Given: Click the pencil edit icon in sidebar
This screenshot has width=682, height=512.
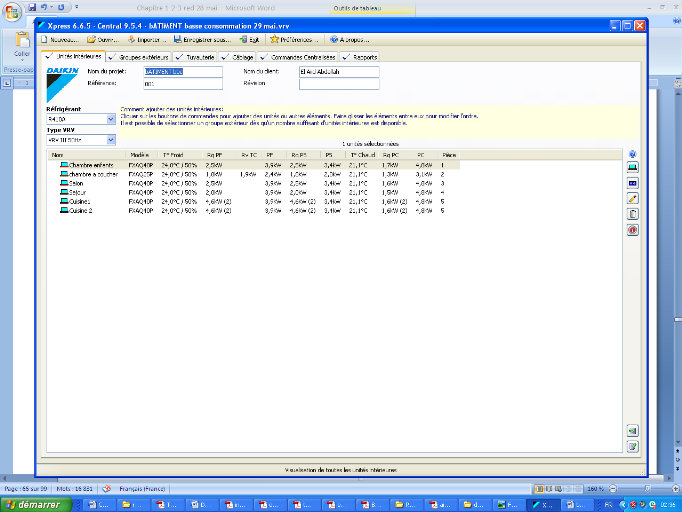Looking at the screenshot, I should [632, 199].
